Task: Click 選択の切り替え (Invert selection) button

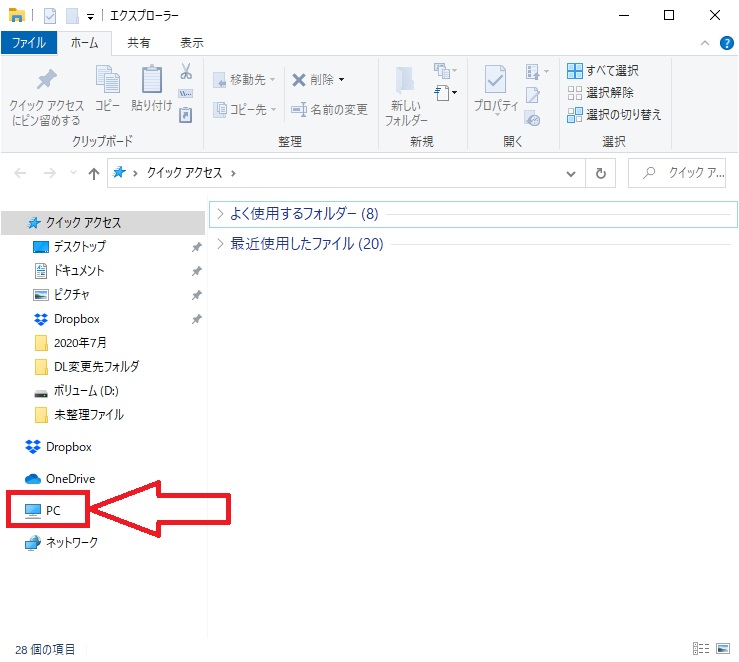Action: (x=614, y=114)
